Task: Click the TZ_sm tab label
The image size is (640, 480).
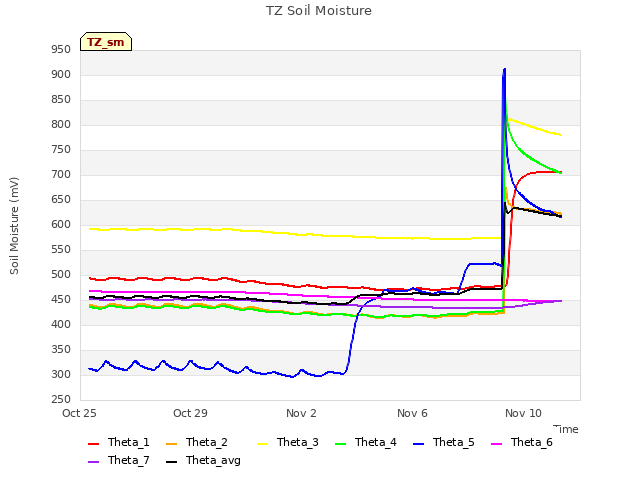Action: click(x=106, y=42)
